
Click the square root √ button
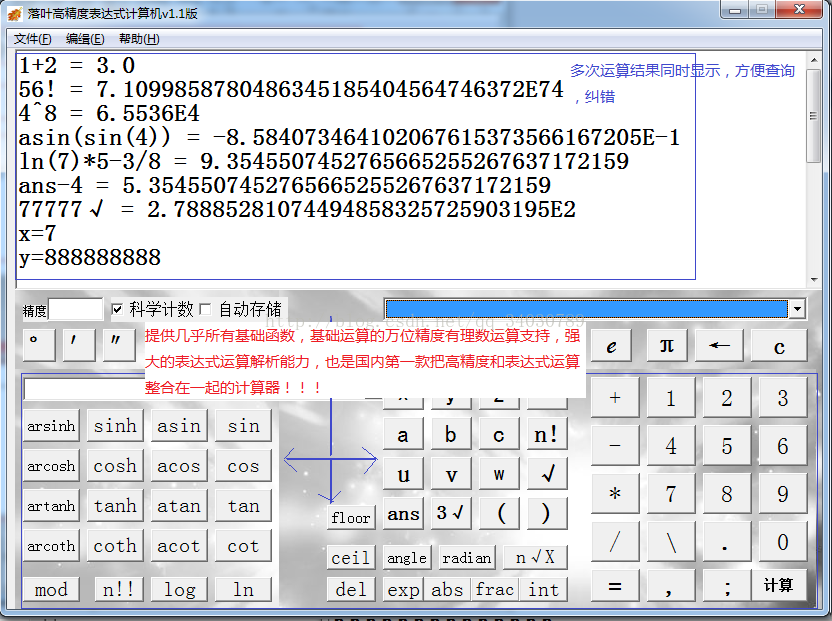pos(547,474)
